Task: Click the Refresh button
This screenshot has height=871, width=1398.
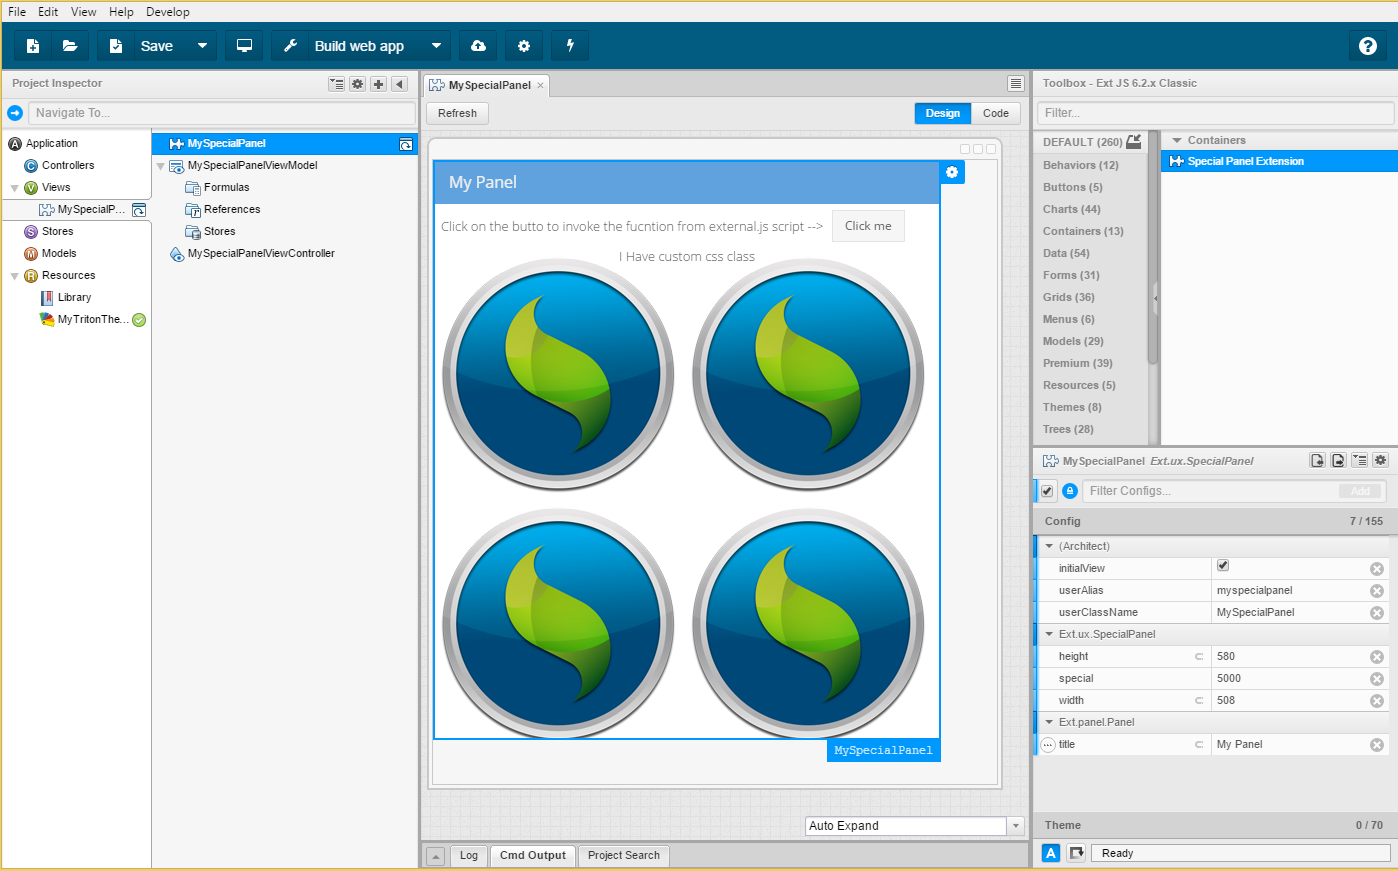Action: [x=457, y=113]
